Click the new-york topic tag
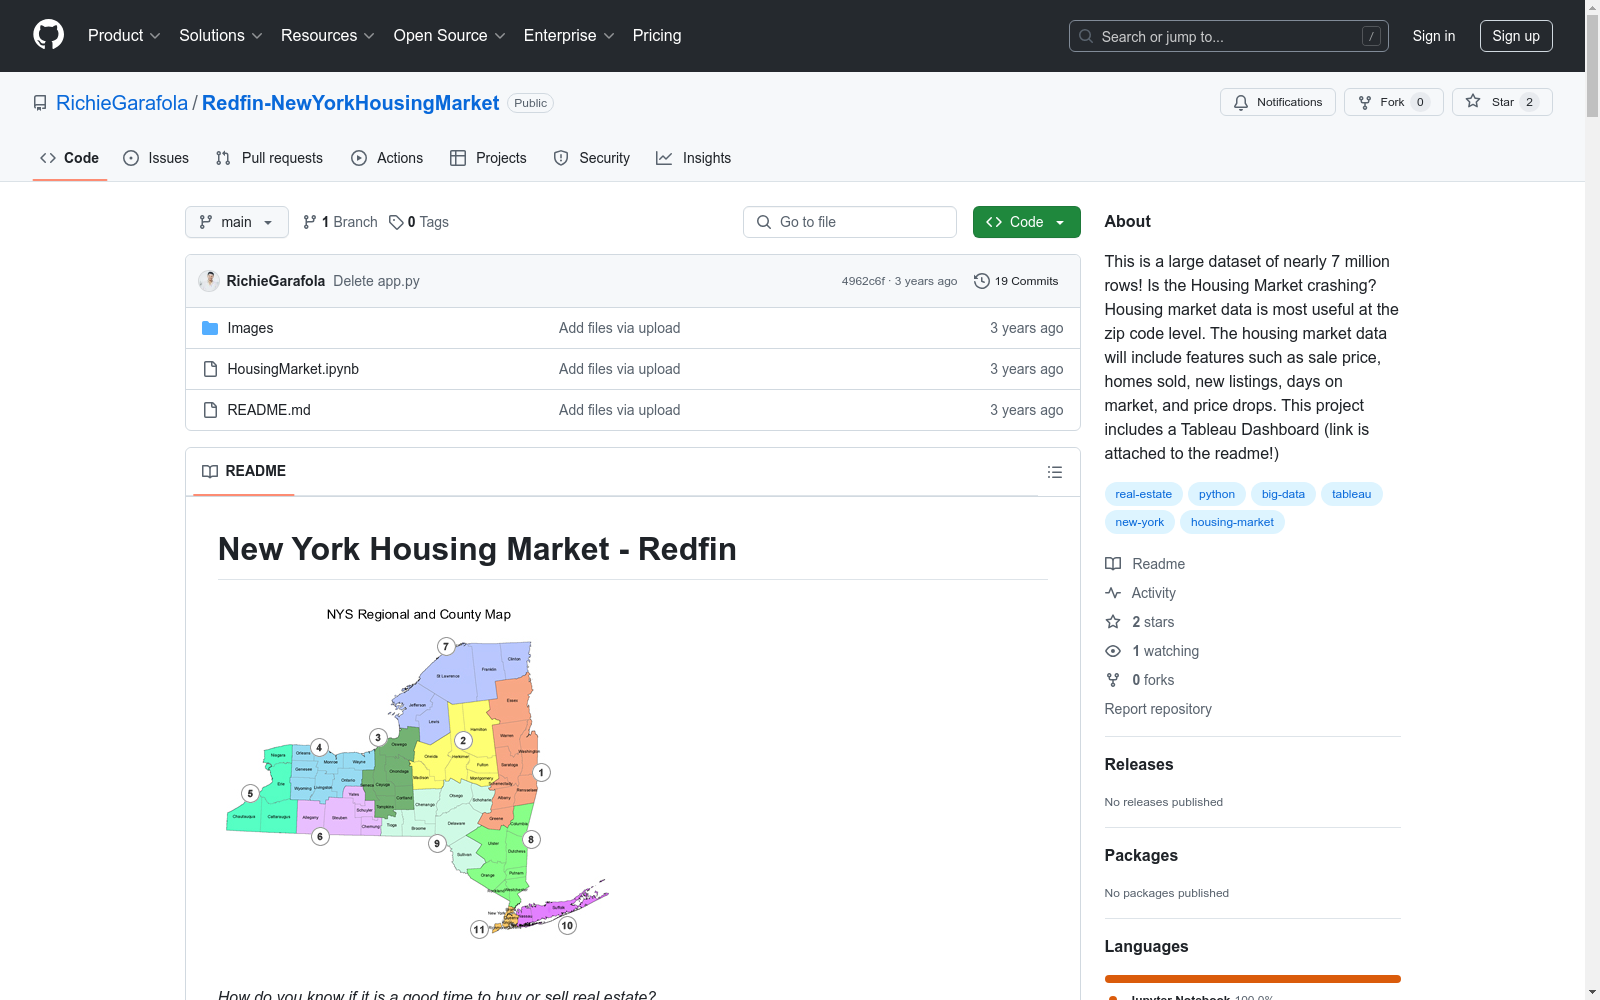This screenshot has width=1600, height=1000. pos(1140,522)
